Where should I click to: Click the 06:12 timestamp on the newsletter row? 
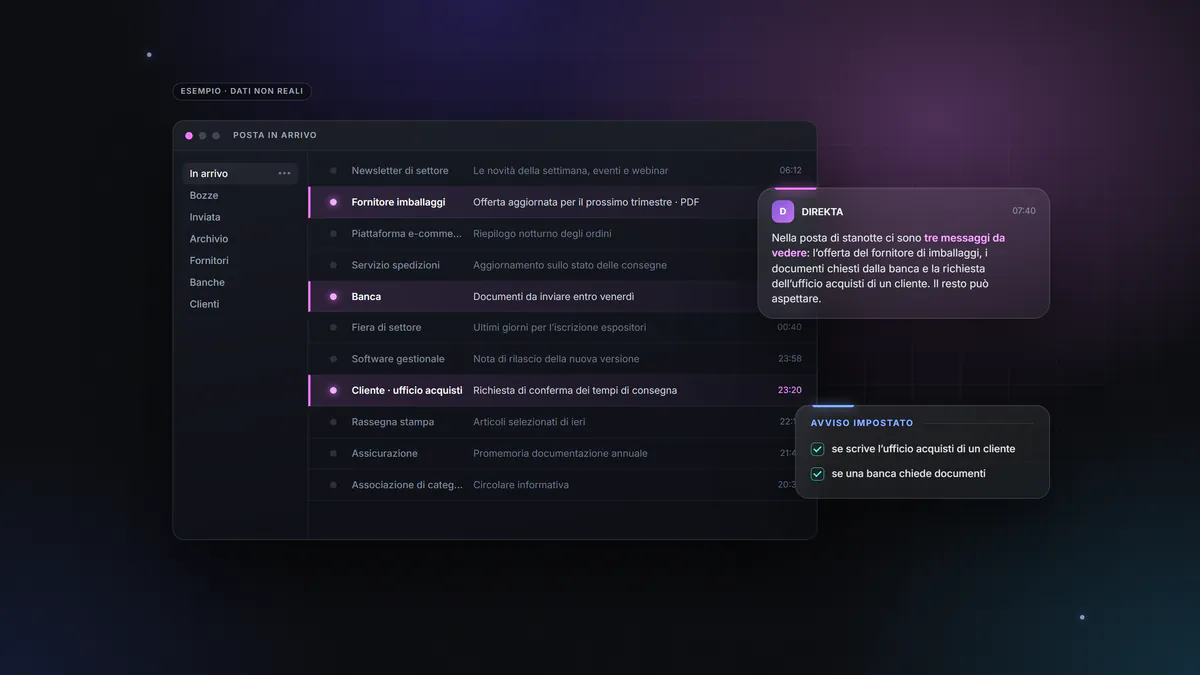pos(790,171)
